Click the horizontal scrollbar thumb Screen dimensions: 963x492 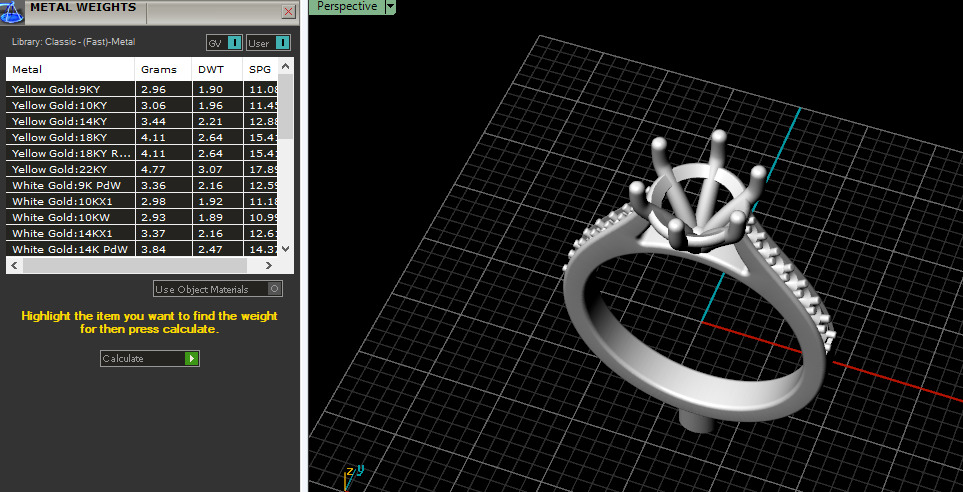coord(135,265)
